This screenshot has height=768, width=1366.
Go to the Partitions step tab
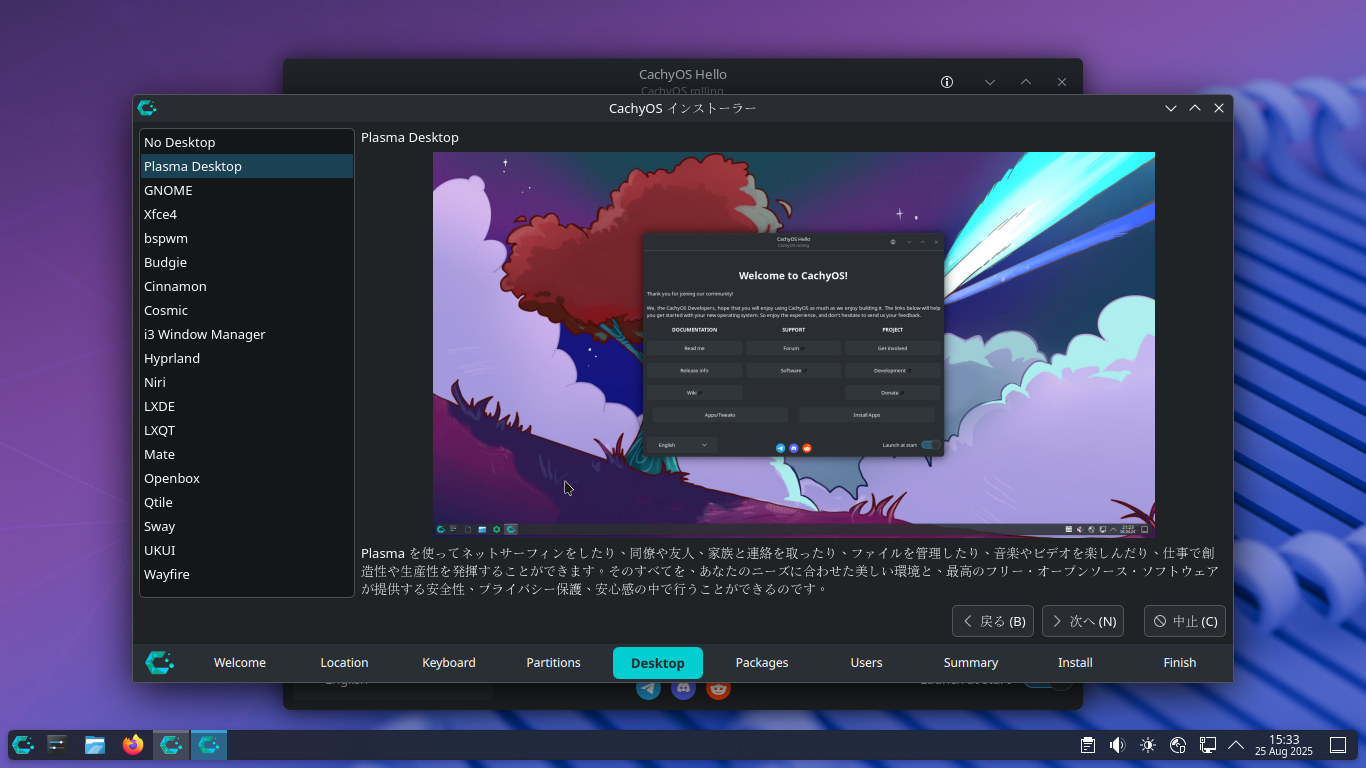click(x=553, y=663)
